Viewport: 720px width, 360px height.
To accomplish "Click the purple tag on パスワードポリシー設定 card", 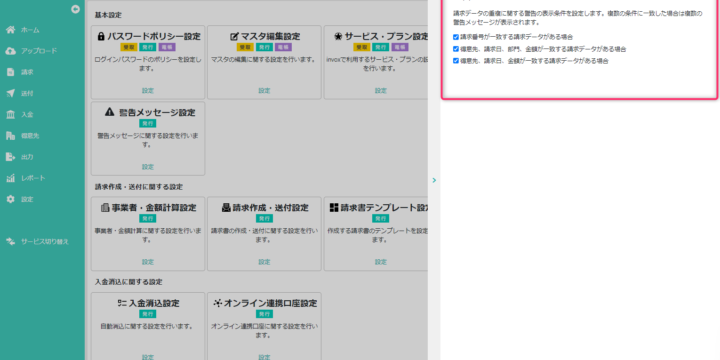I will pos(167,47).
